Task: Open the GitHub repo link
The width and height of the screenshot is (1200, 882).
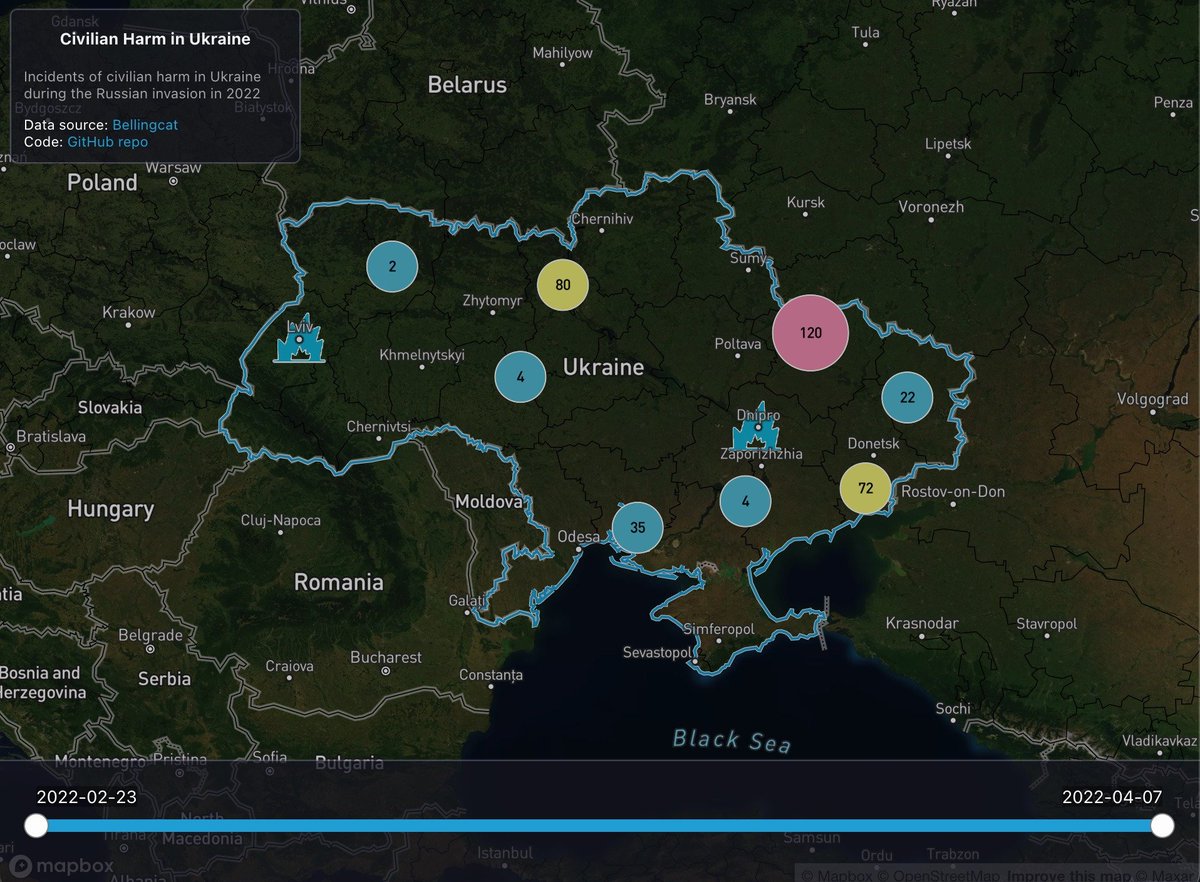Action: click(108, 142)
